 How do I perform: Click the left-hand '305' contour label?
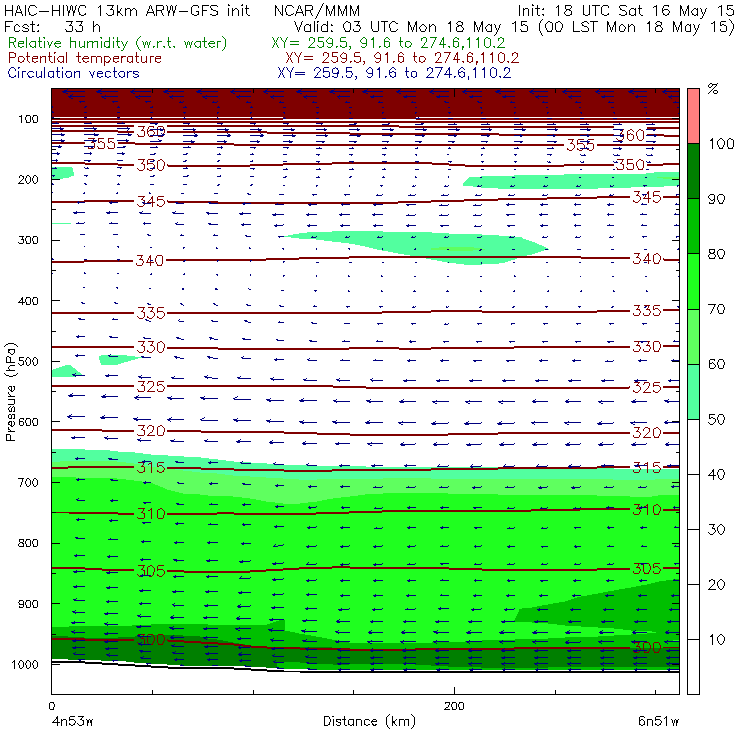tap(151, 571)
